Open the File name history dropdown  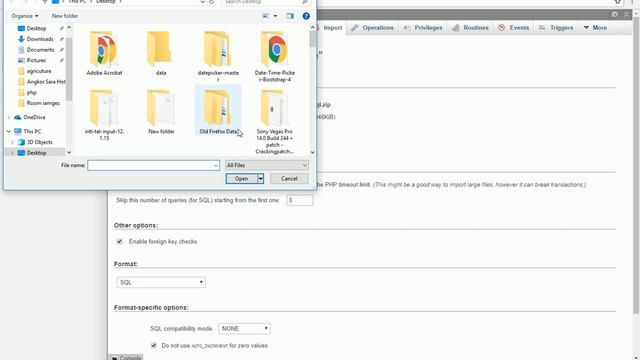216,165
